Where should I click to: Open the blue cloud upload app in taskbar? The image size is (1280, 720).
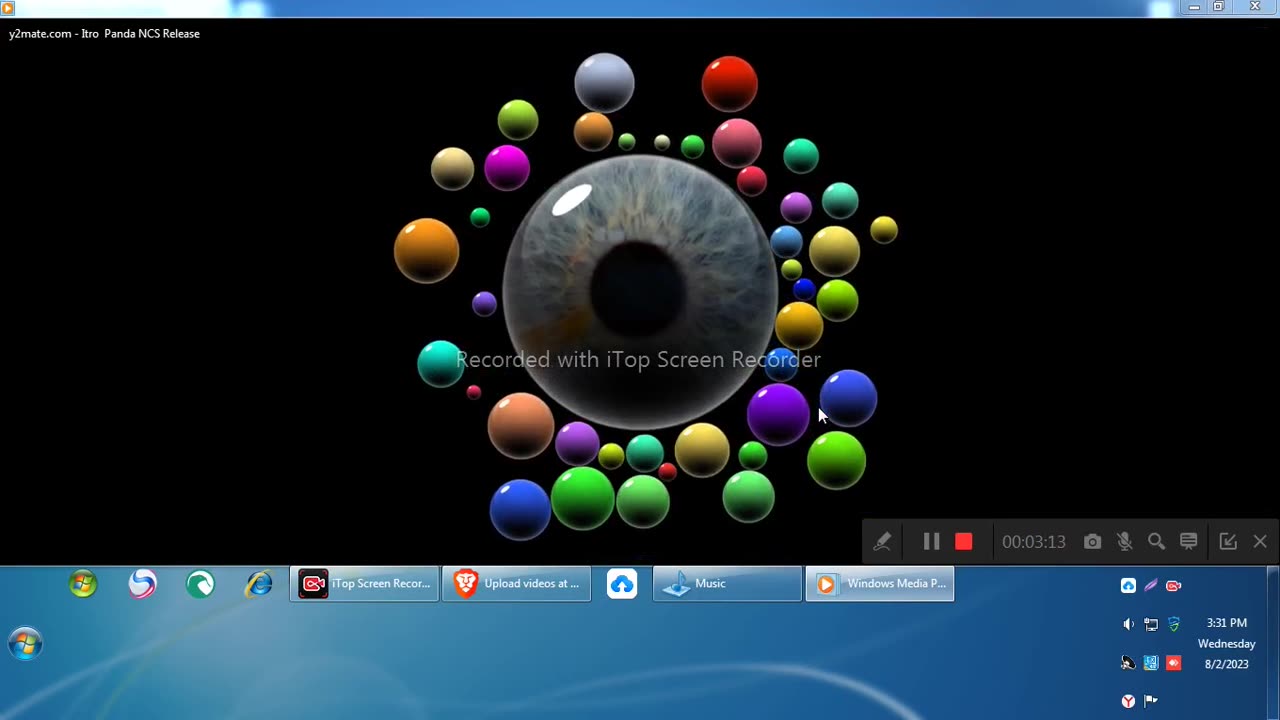(x=622, y=584)
